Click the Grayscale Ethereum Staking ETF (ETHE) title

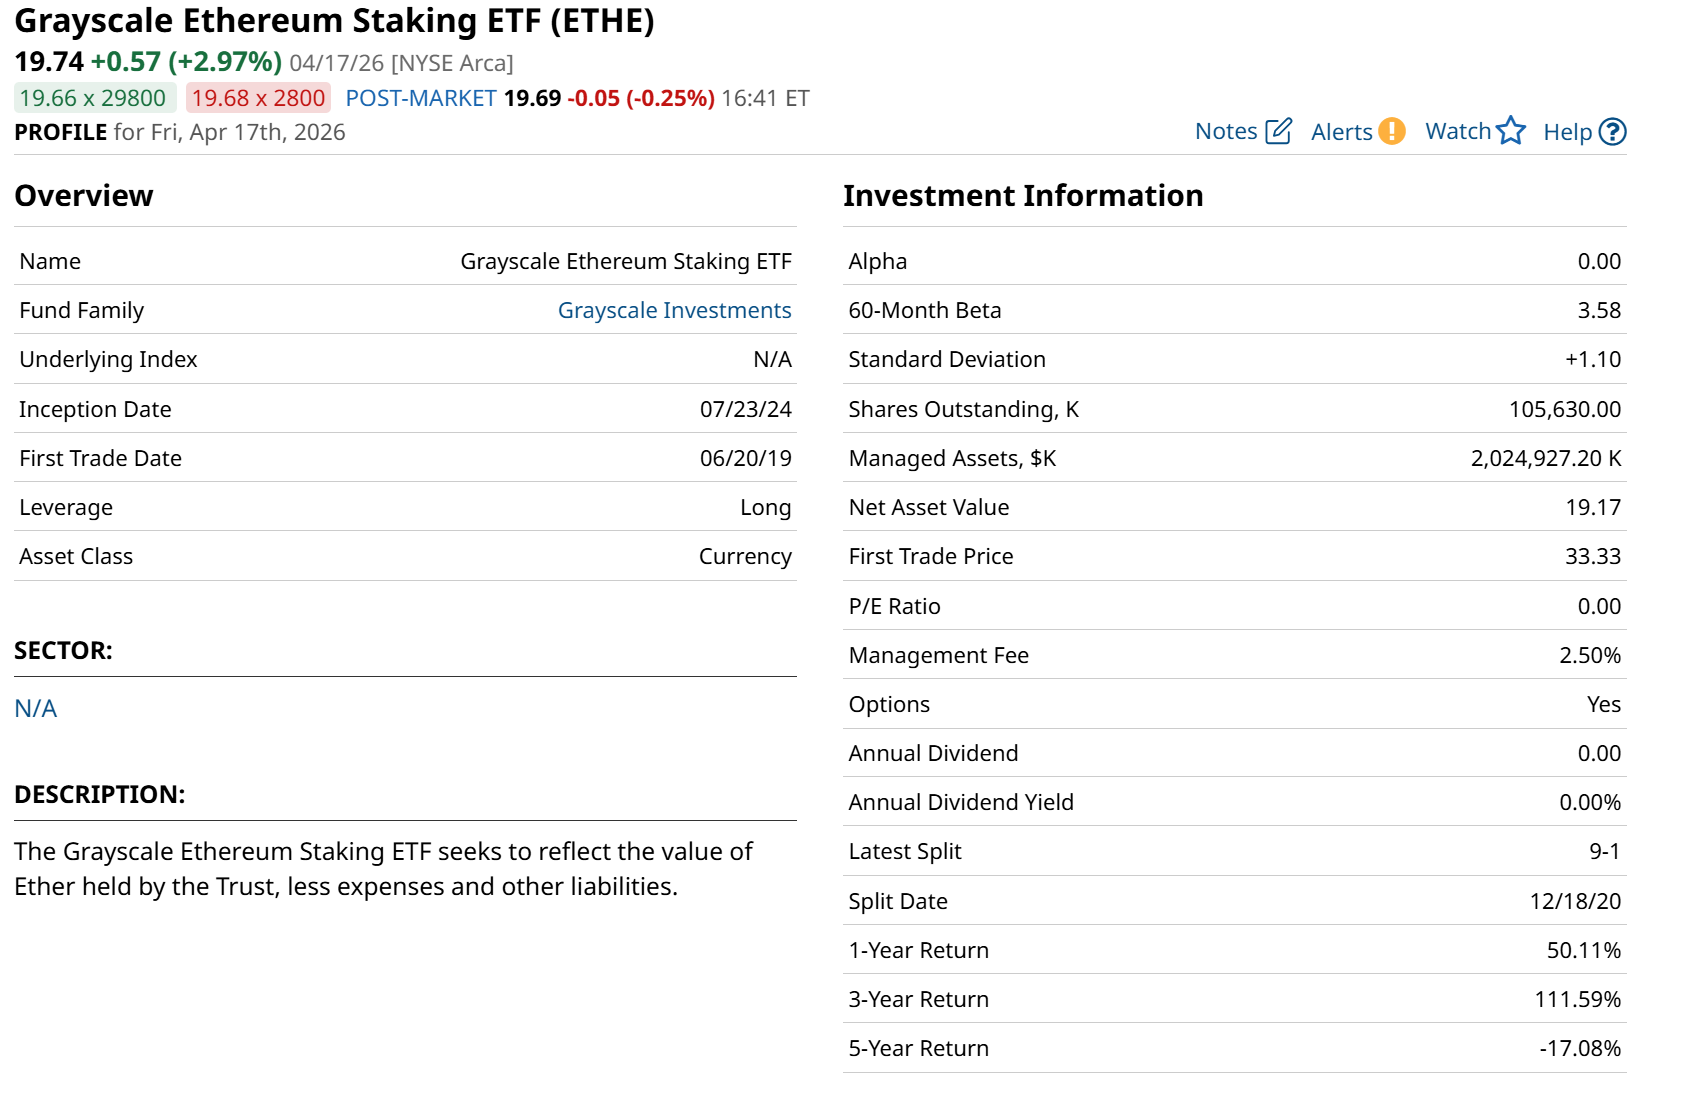[334, 21]
